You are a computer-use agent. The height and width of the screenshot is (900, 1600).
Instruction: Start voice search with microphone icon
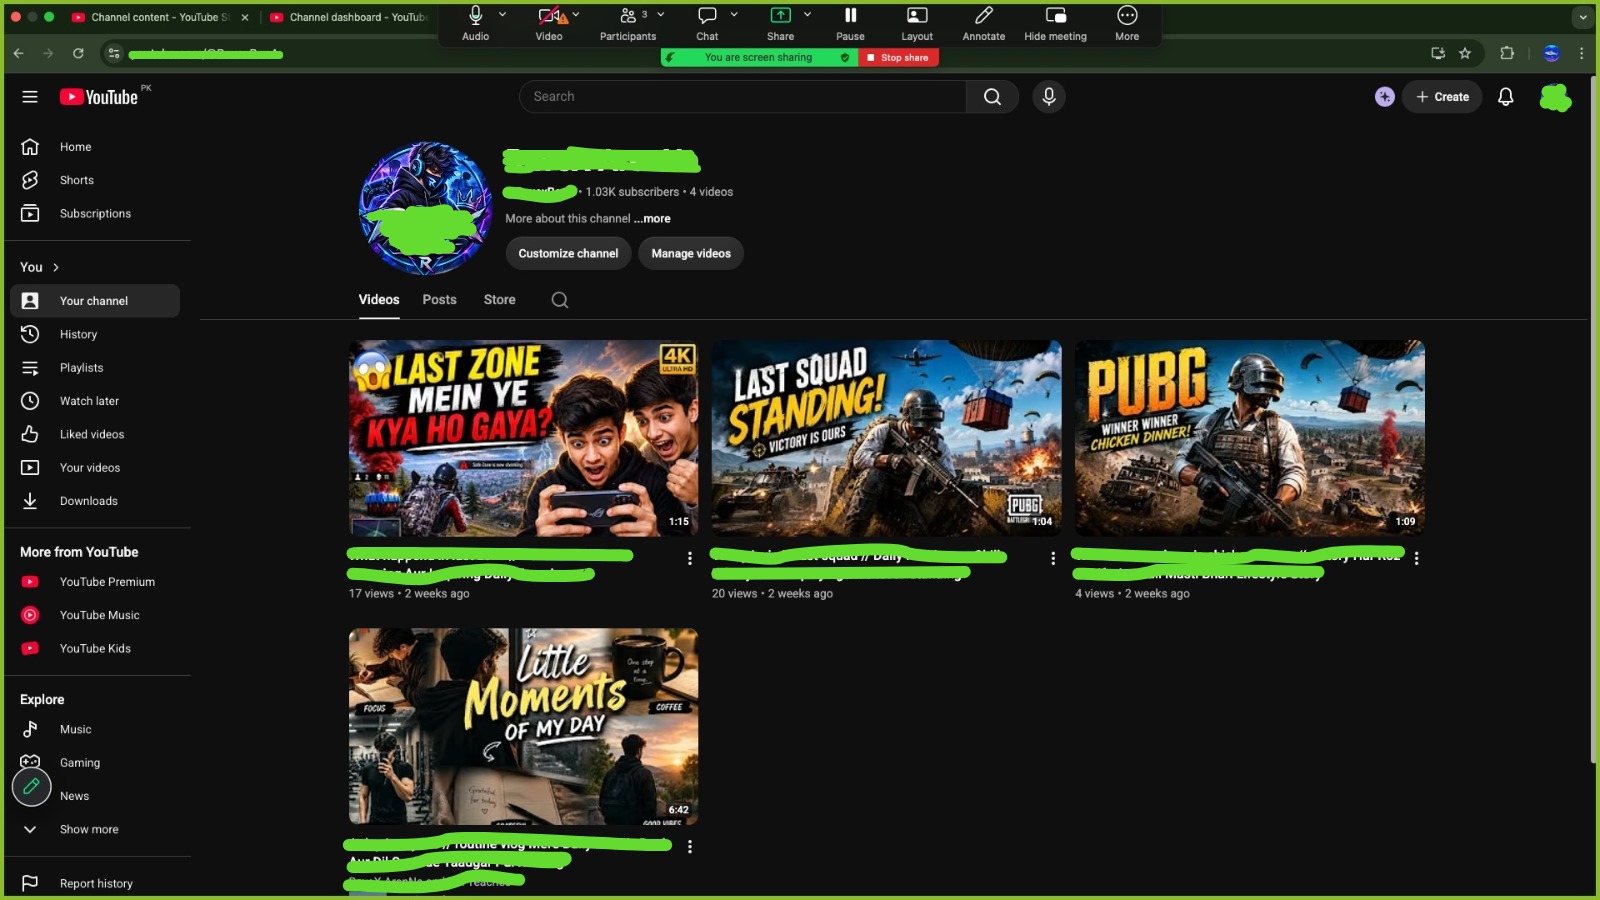(x=1049, y=97)
